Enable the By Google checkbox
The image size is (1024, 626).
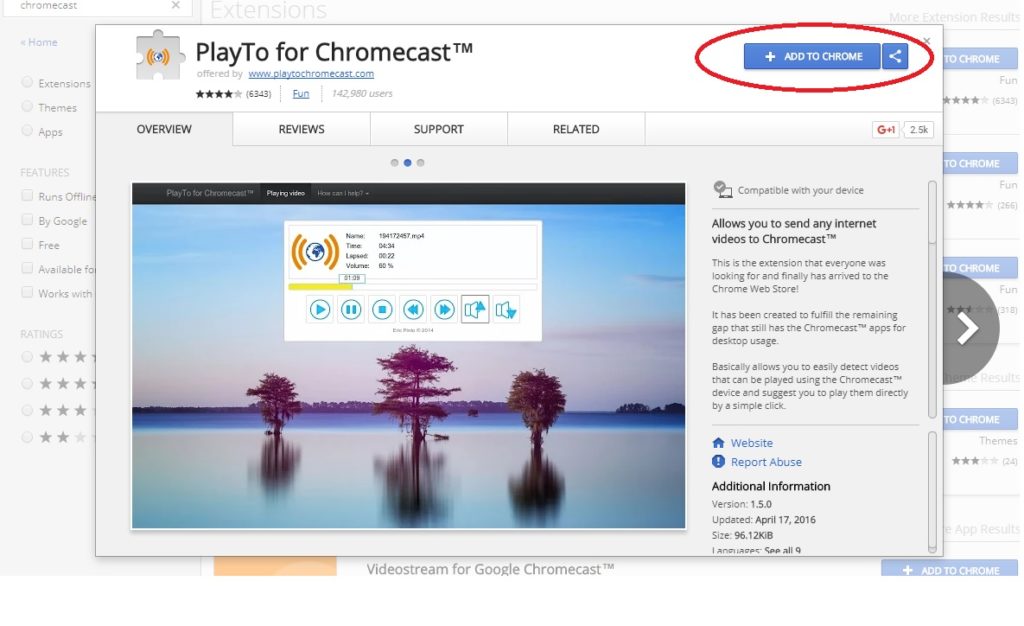pyautogui.click(x=27, y=220)
